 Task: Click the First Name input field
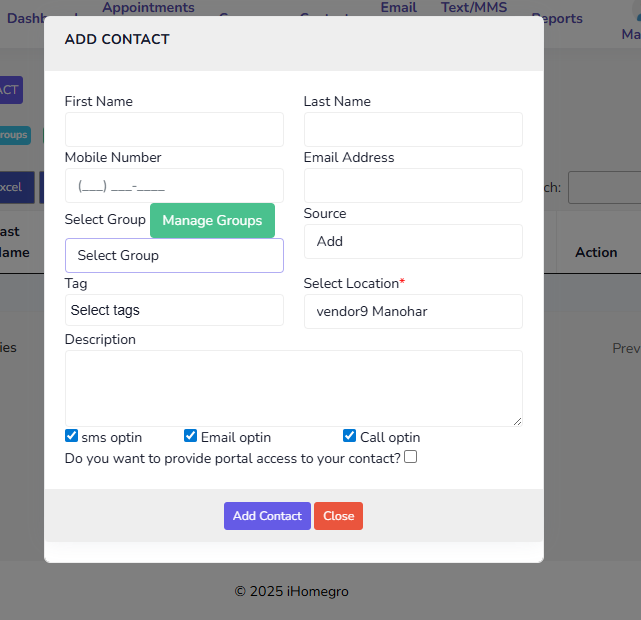pyautogui.click(x=174, y=129)
